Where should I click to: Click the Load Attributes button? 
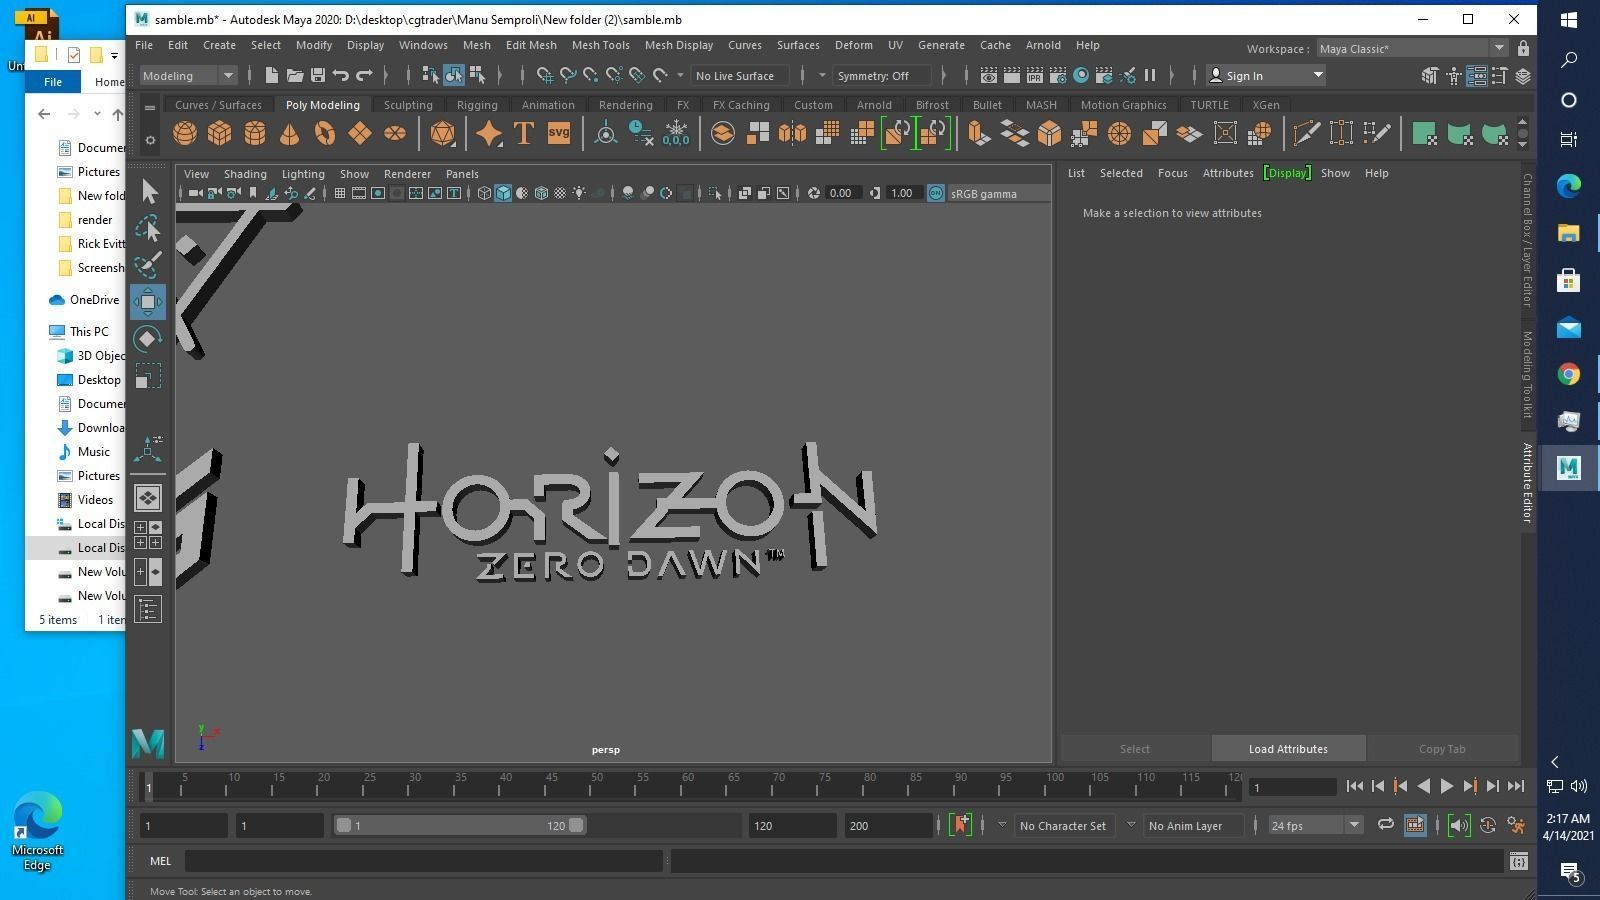click(1288, 748)
